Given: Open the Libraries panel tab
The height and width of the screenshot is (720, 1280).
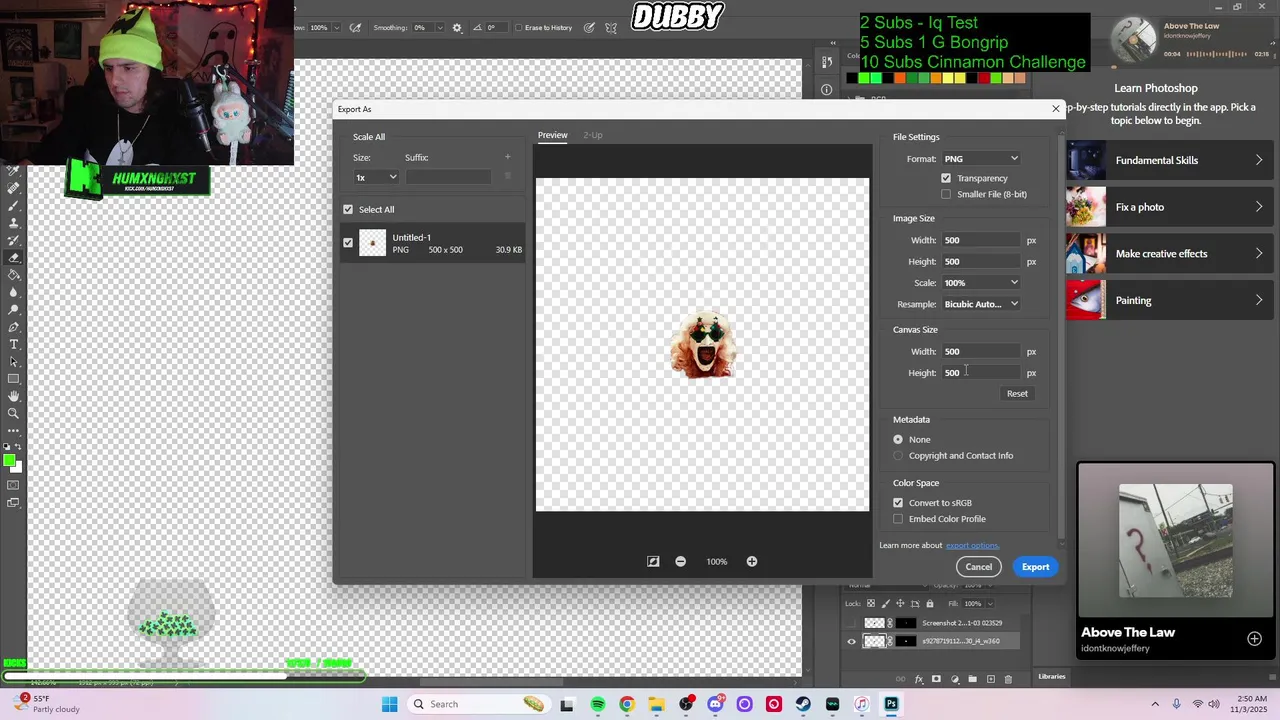Looking at the screenshot, I should tap(1051, 677).
